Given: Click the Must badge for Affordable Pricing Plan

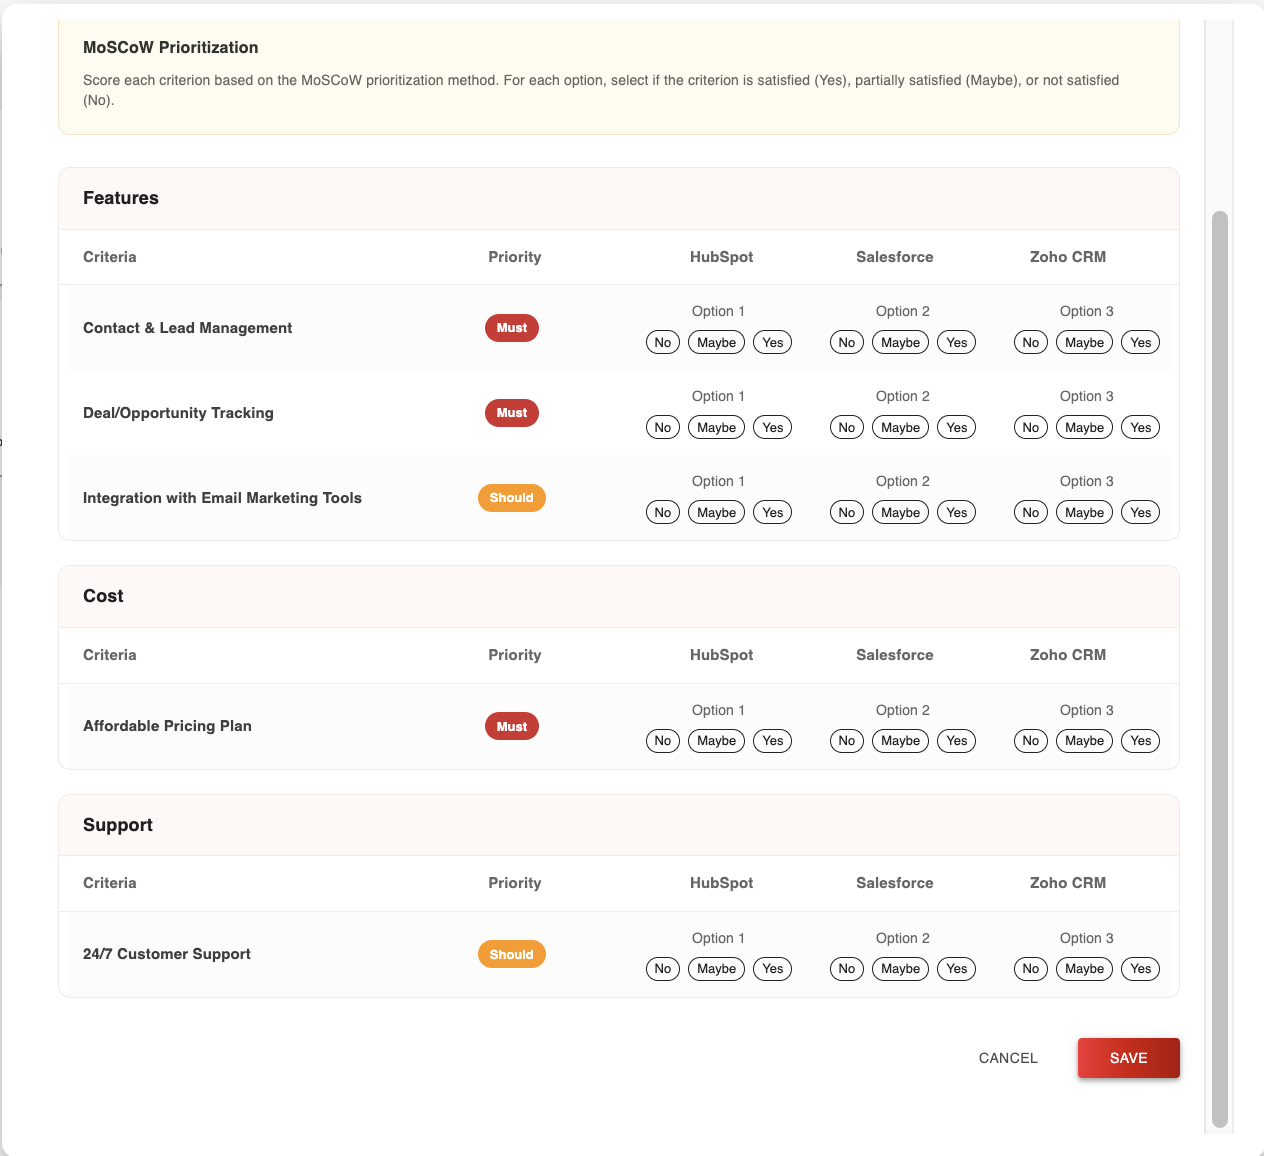Looking at the screenshot, I should 511,726.
